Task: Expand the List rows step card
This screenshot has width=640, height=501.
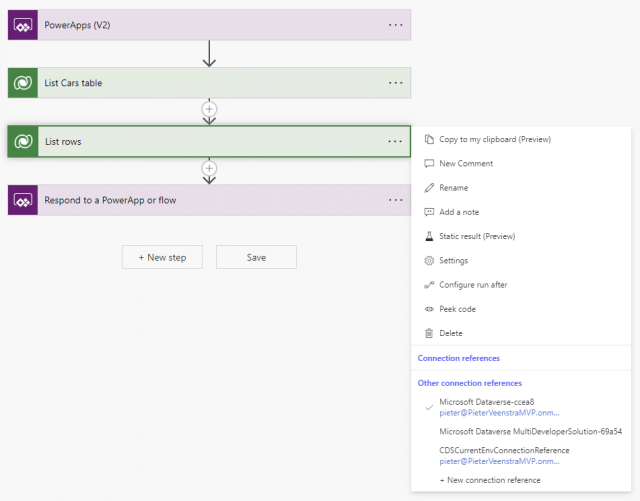Action: [x=209, y=141]
